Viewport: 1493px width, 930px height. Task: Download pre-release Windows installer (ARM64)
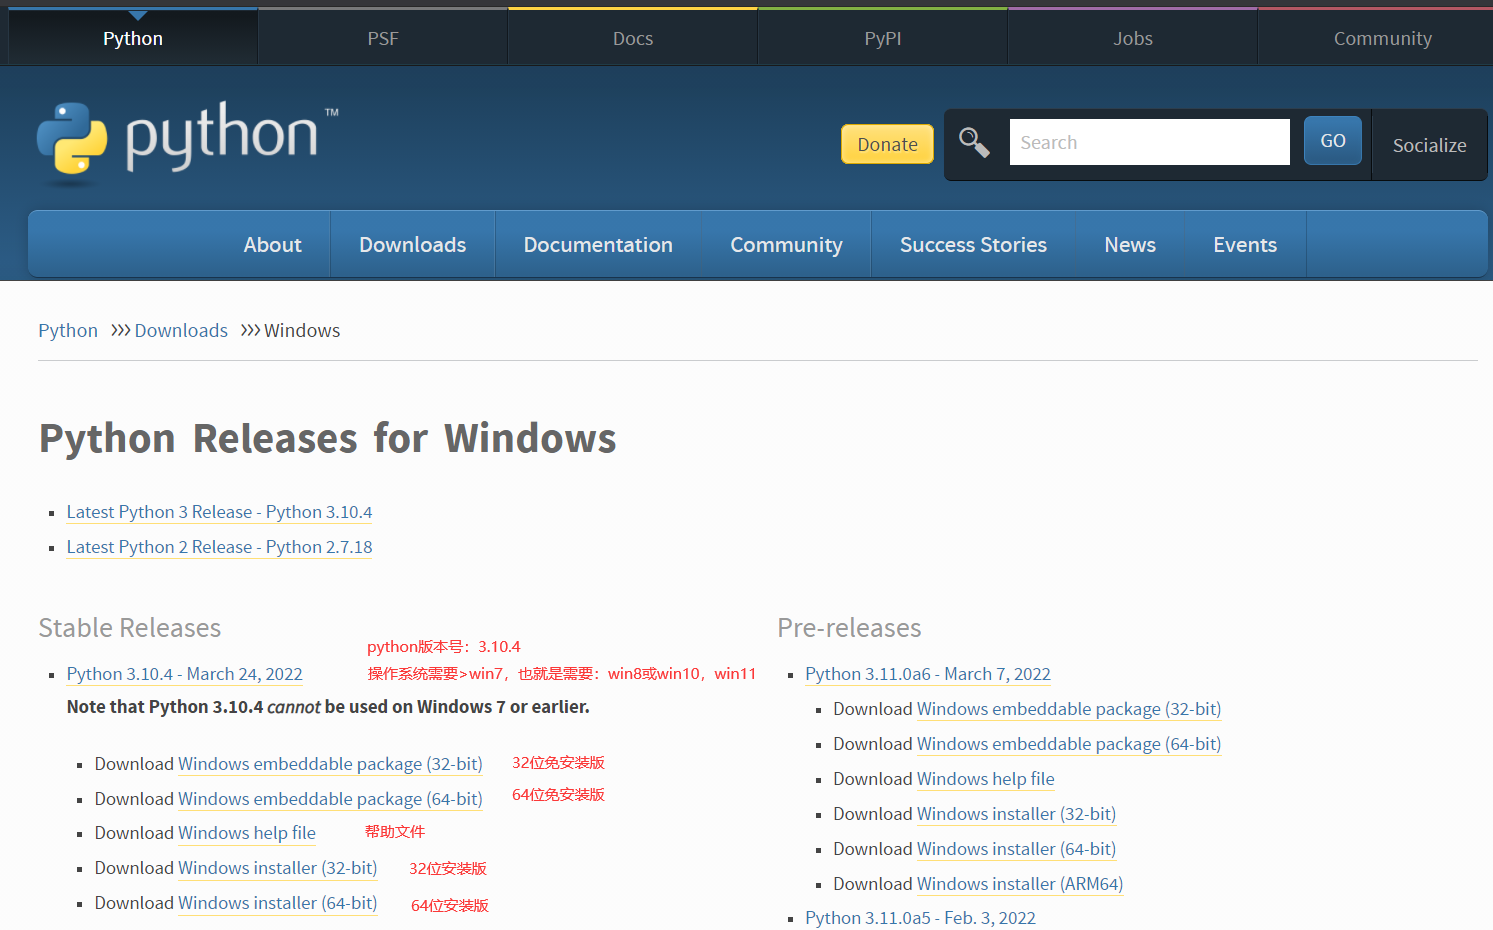(x=1020, y=884)
